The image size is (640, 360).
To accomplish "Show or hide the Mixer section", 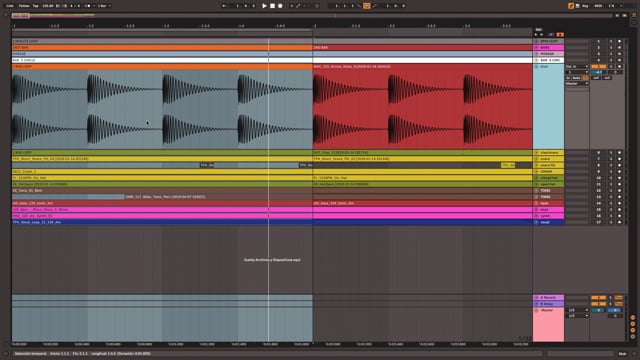I will 633,330.
